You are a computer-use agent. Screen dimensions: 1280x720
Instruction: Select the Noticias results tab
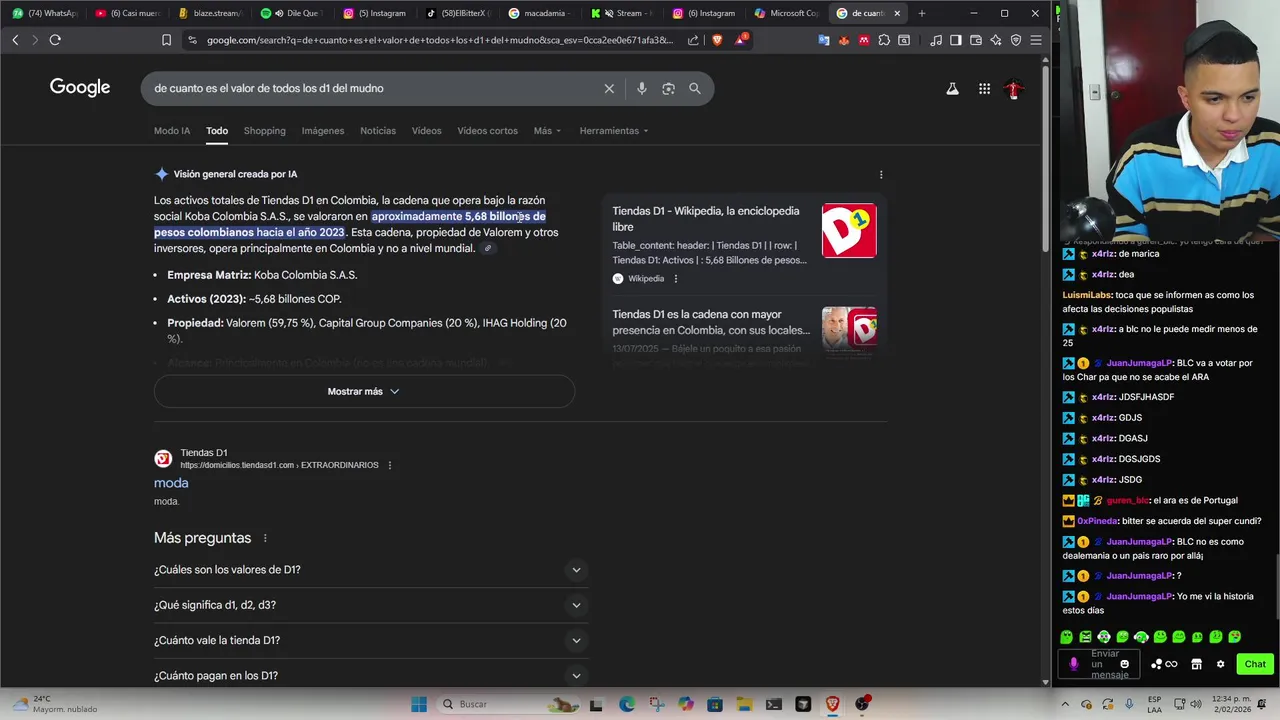(x=378, y=131)
